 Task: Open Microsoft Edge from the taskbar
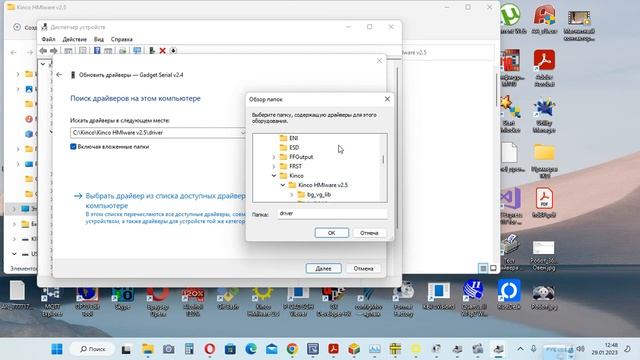click(x=251, y=349)
